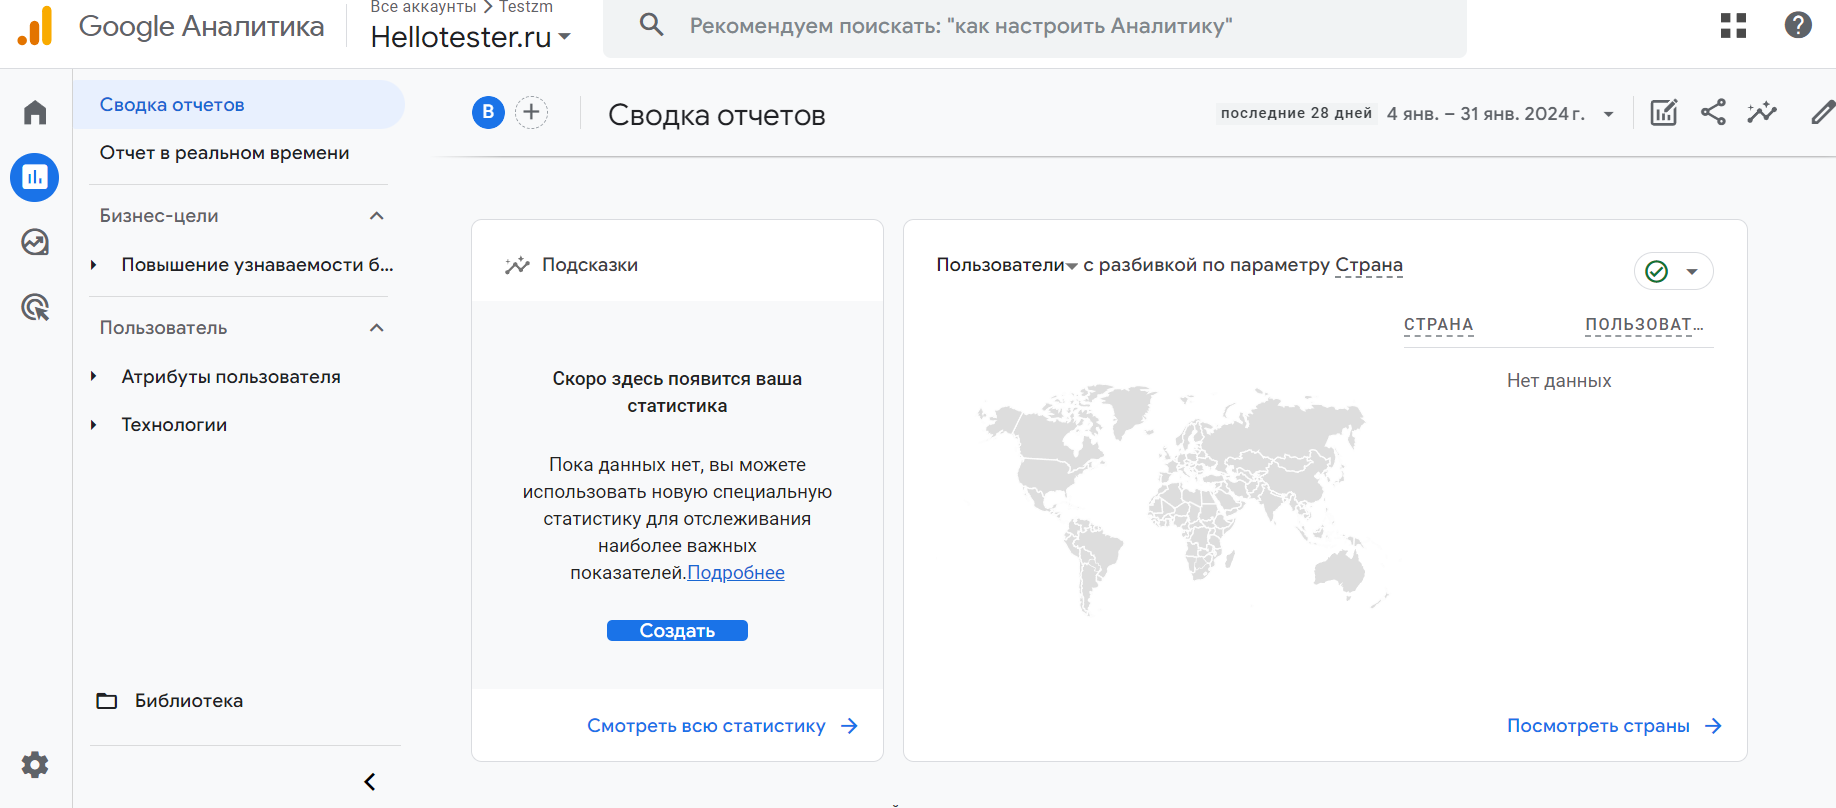Viewport: 1836px width, 808px height.
Task: Collapse the Бизнес-цели section
Action: [377, 216]
